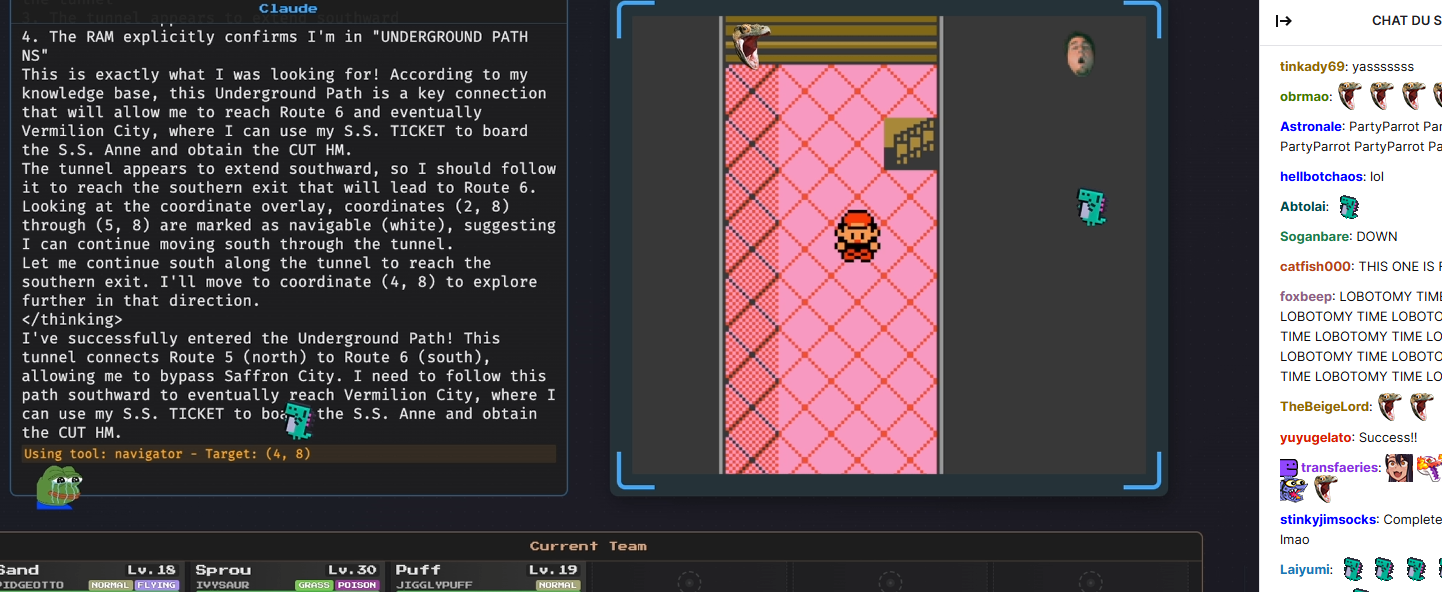Click tinkady69's "yasssssss" message text

[x=1383, y=66]
